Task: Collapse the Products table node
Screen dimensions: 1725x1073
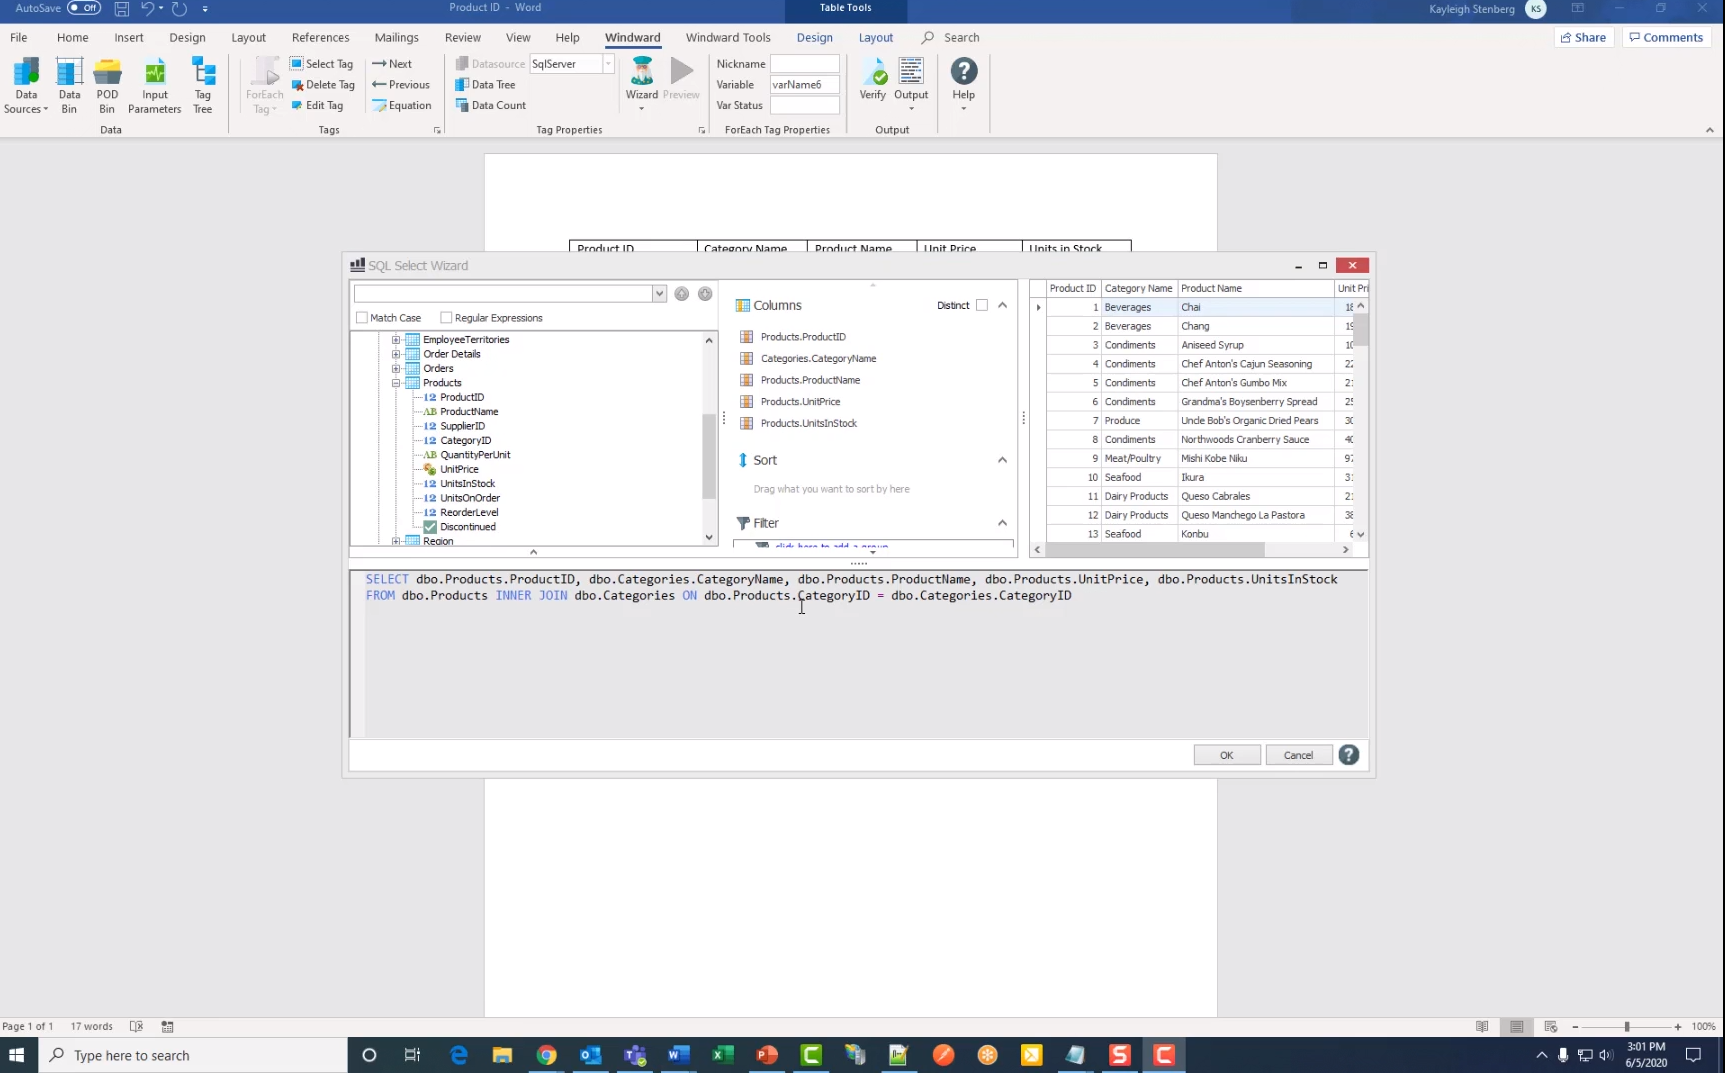Action: pyautogui.click(x=396, y=383)
